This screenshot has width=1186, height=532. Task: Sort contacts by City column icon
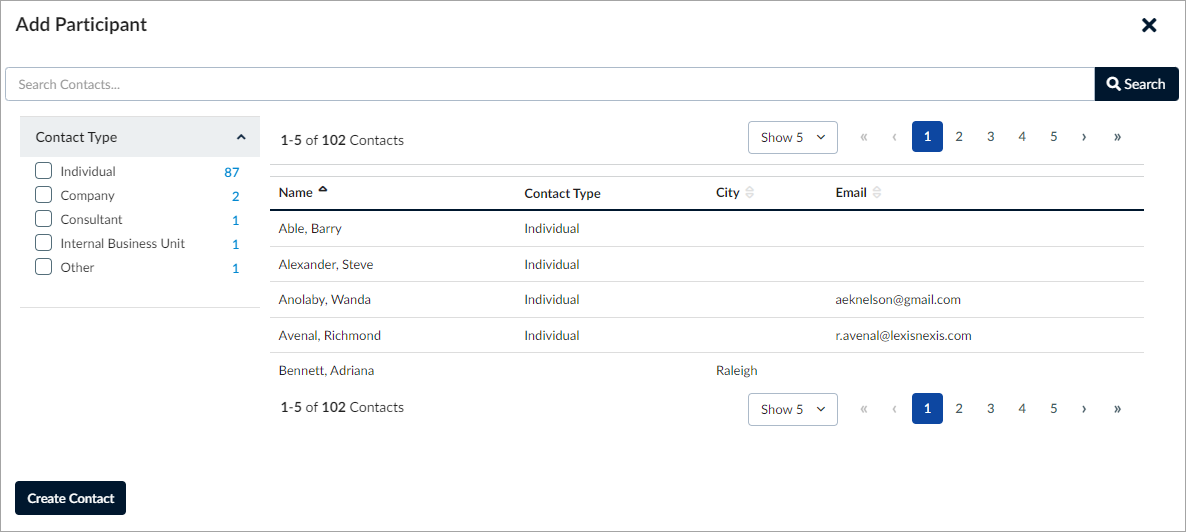tap(750, 192)
